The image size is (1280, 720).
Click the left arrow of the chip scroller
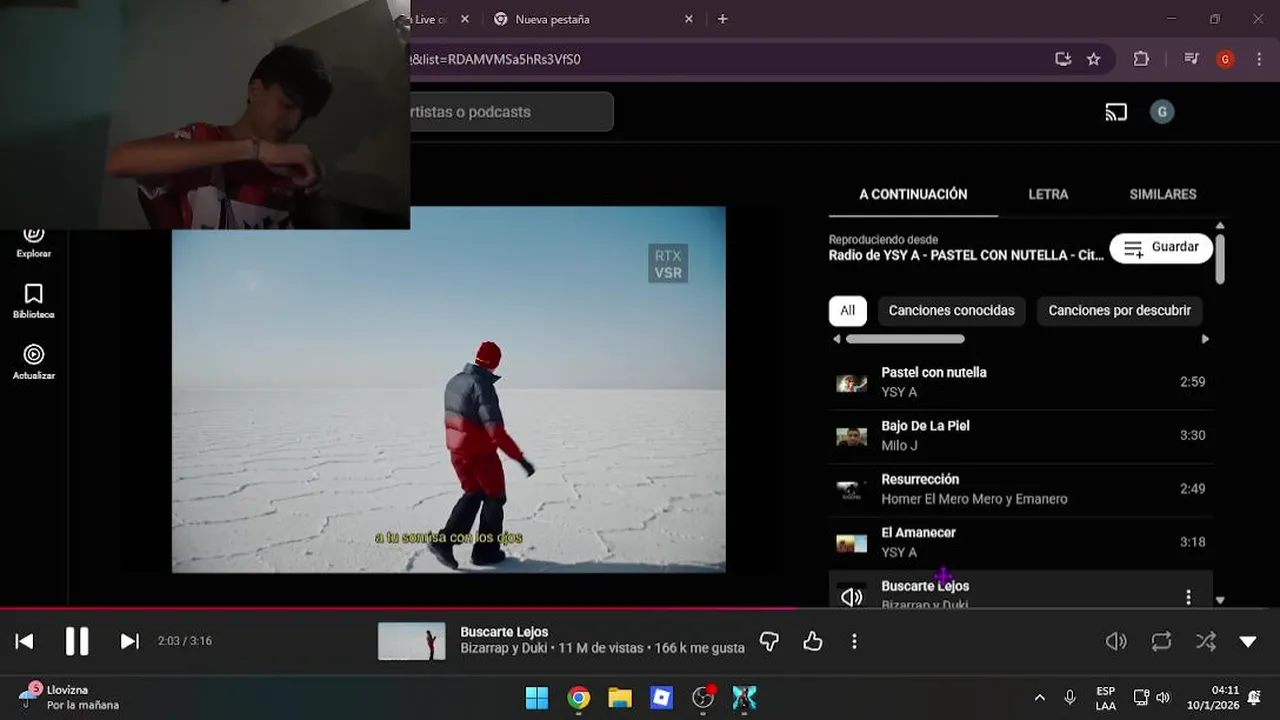(x=837, y=339)
